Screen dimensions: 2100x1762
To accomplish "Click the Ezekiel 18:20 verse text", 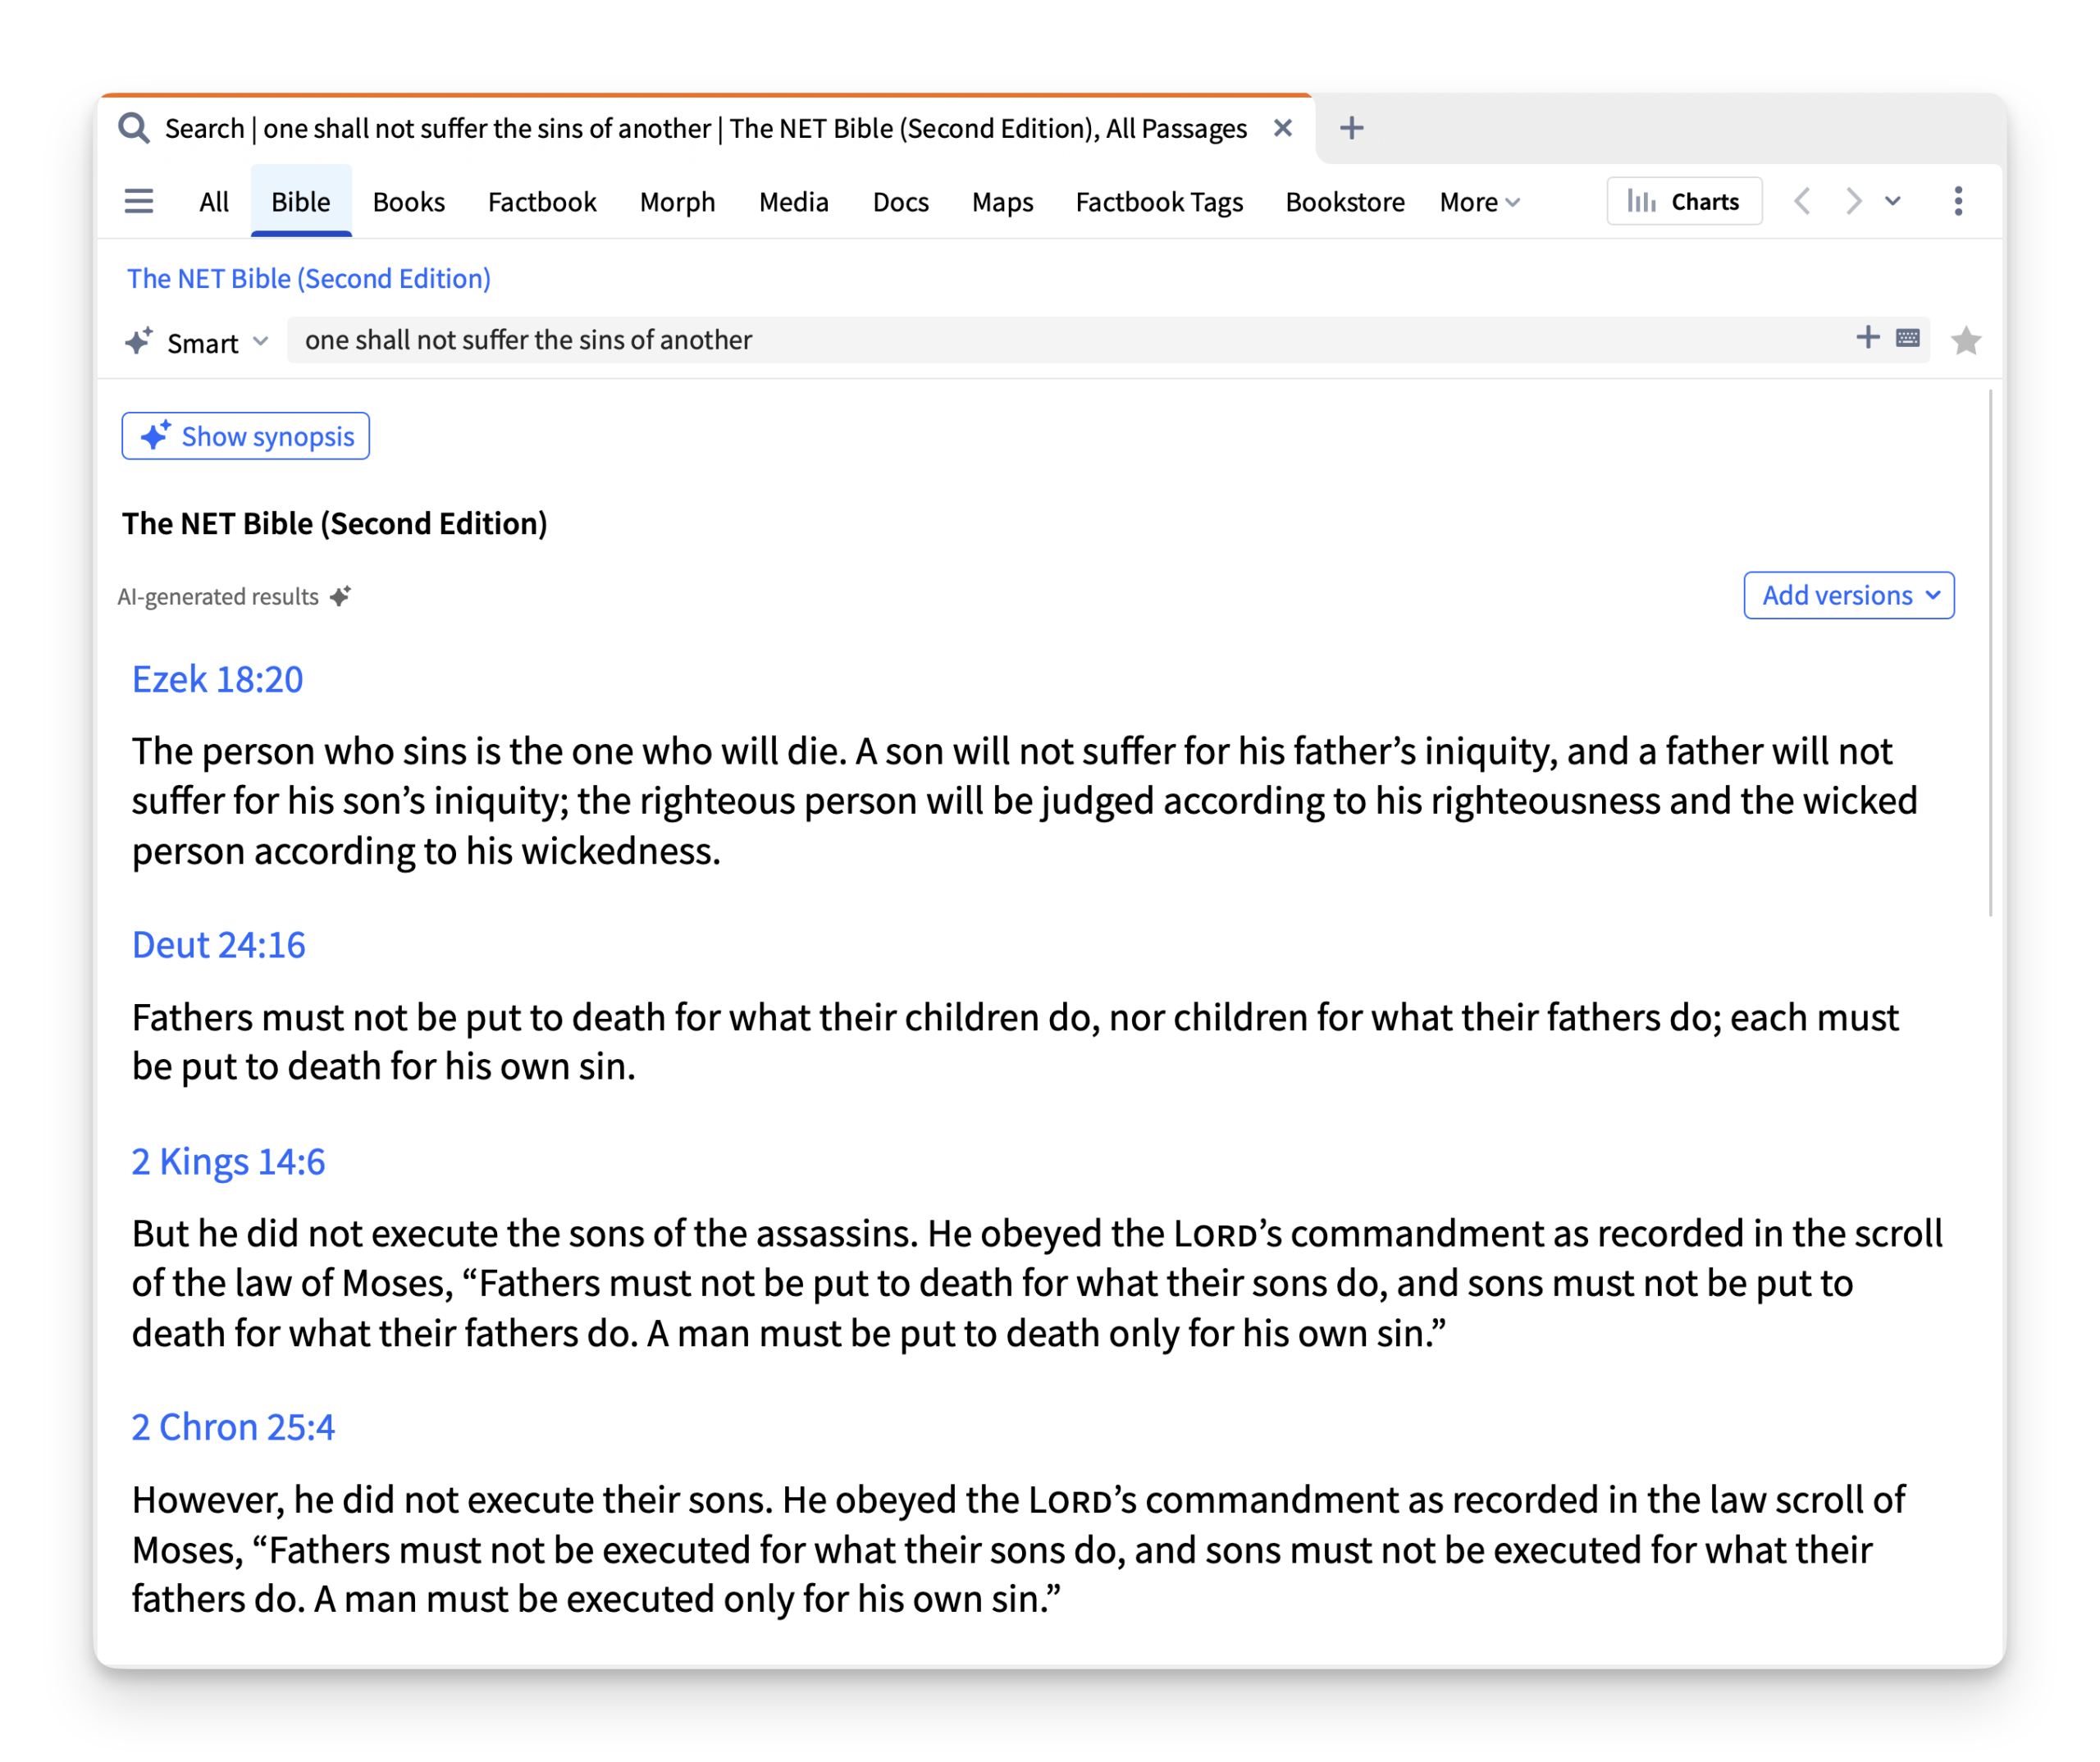I will (x=1025, y=801).
